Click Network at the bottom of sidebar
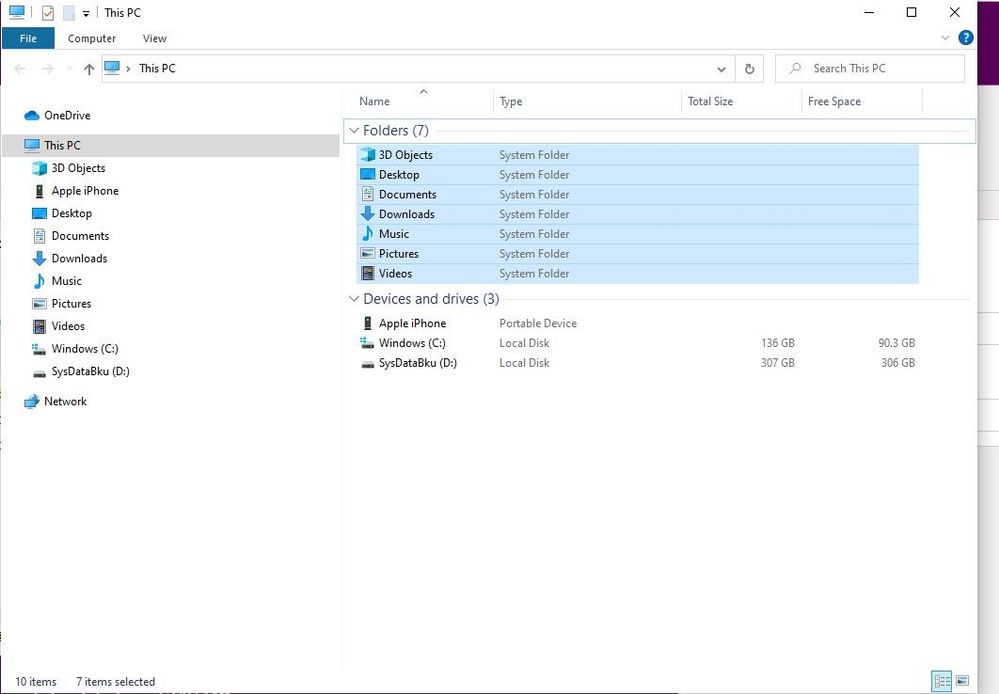 click(x=66, y=401)
